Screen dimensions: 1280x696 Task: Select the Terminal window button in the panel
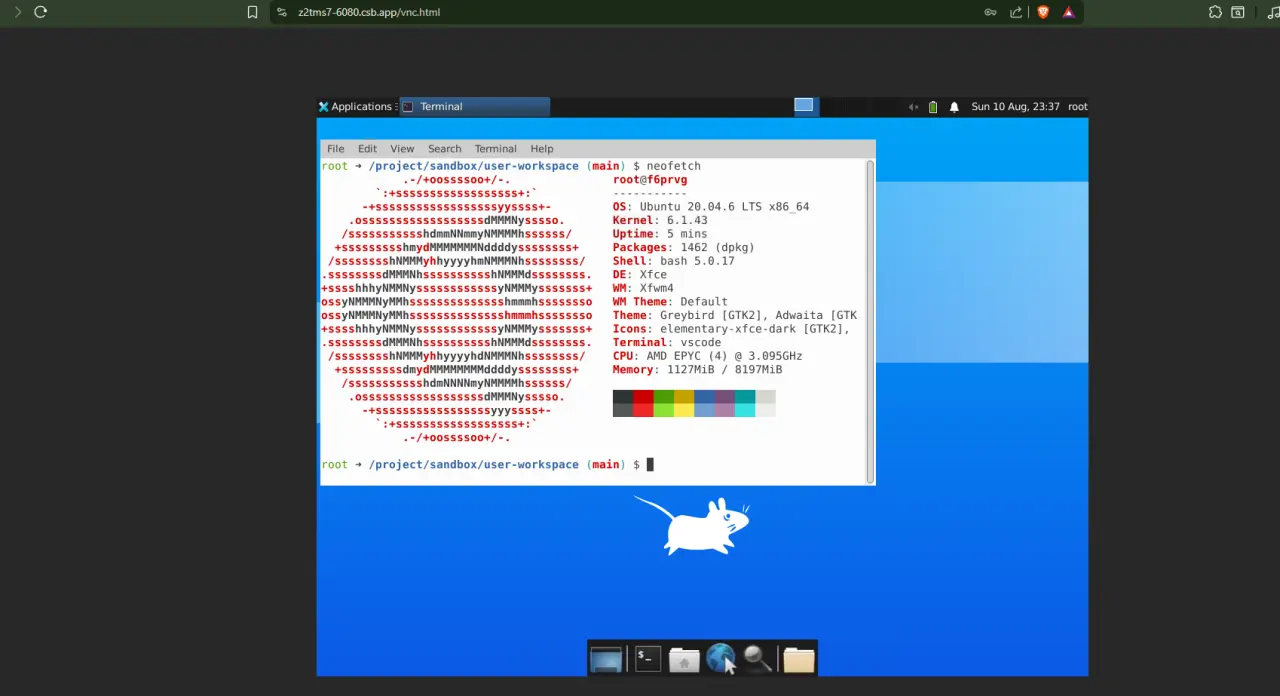[474, 106]
